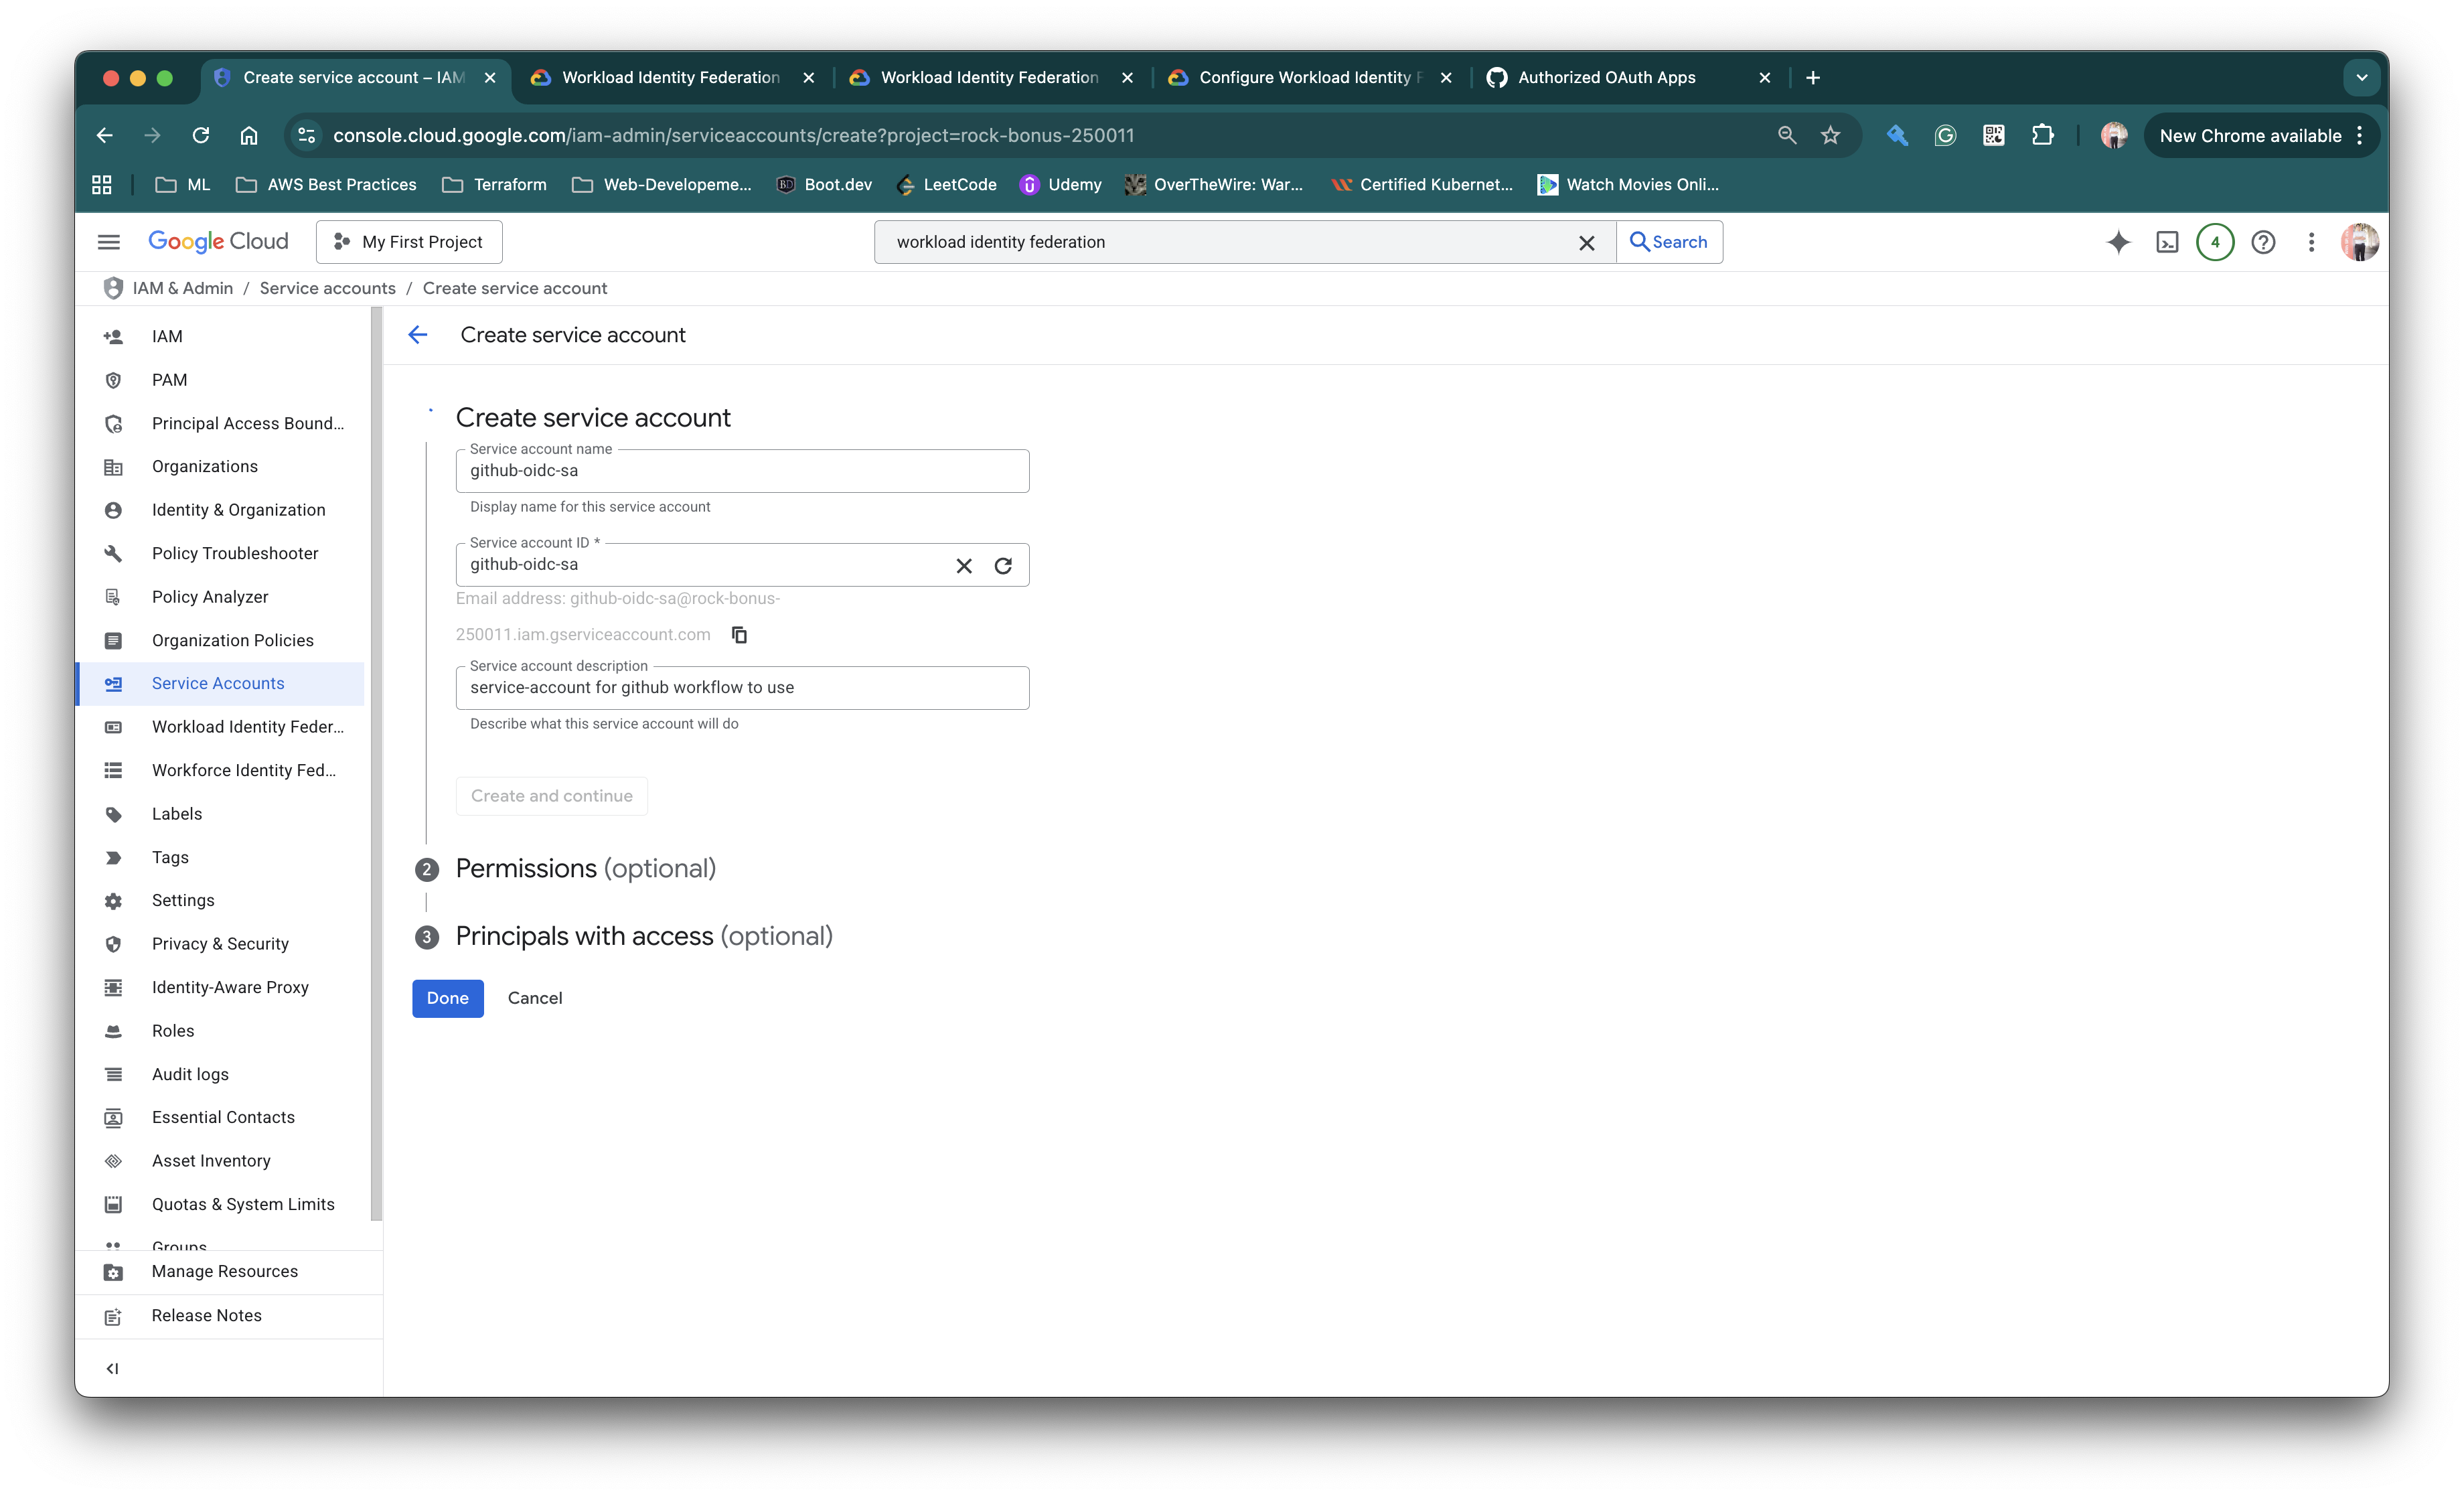Focus the Service account name field
The image size is (2464, 1496).
coord(742,471)
